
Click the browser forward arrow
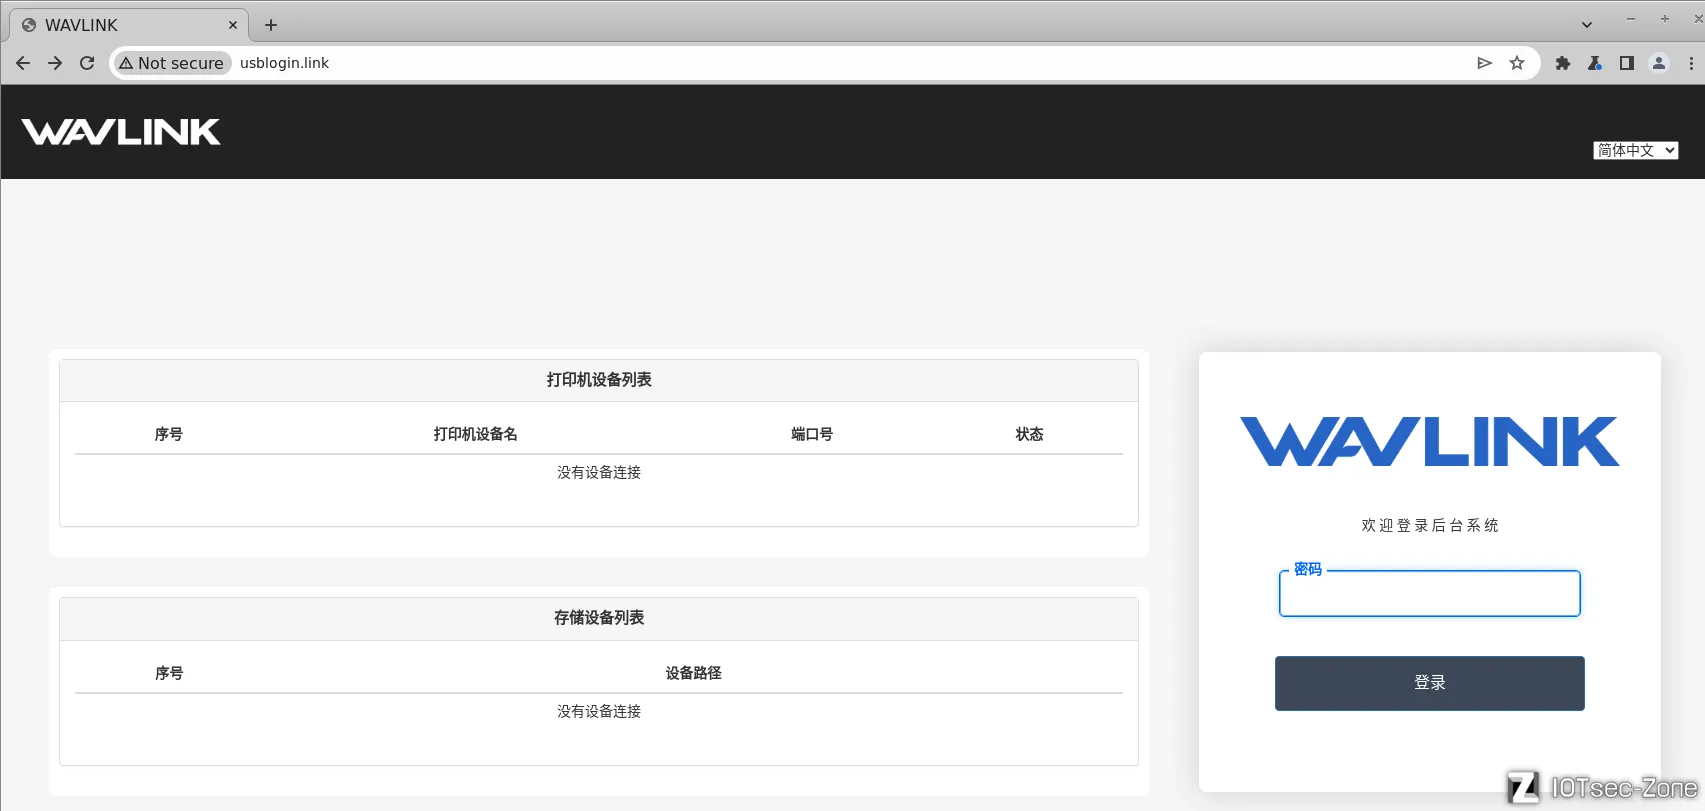(x=55, y=63)
